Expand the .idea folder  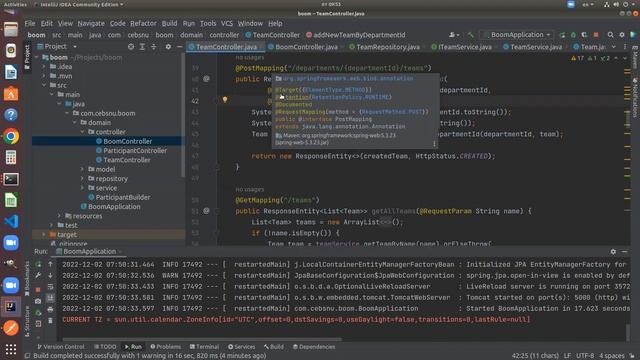(44, 67)
